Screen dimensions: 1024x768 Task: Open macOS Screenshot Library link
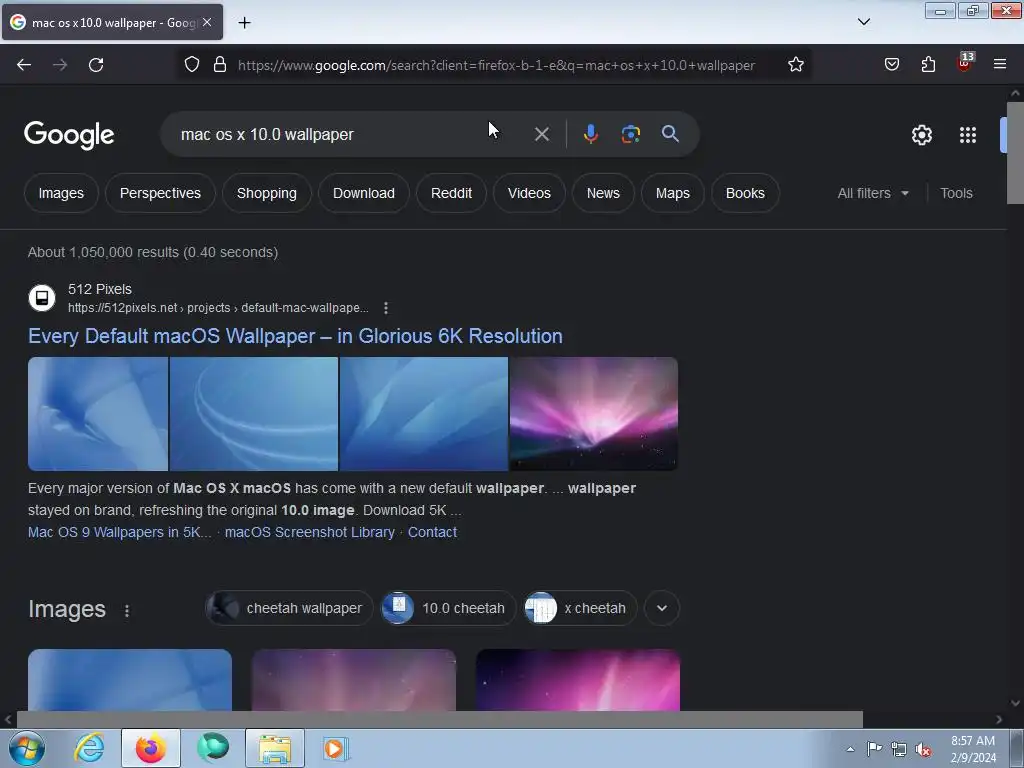(310, 532)
